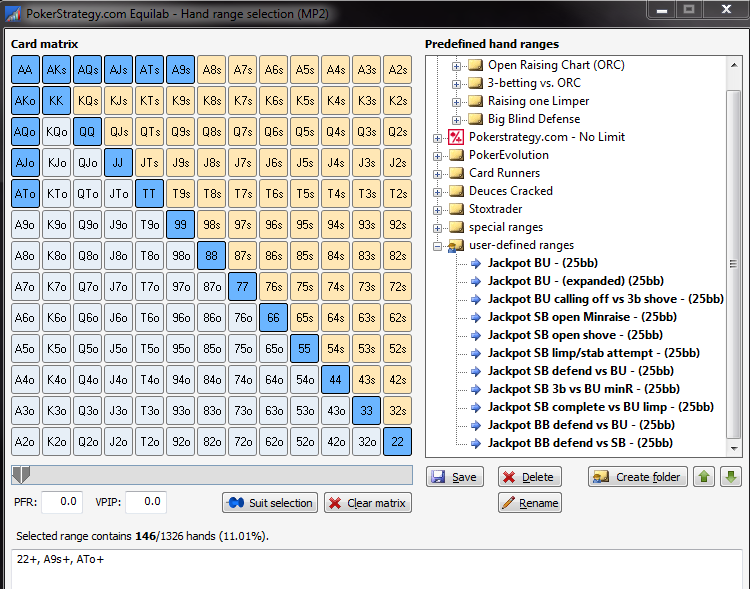
Task: Select Jackpot SB defend vs BU range
Action: 581,371
